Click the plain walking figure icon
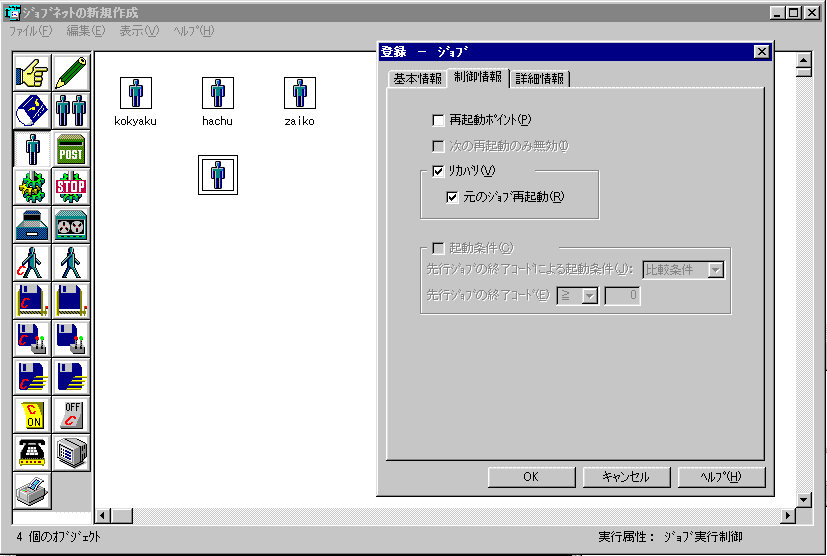This screenshot has height=556, width=827. (71, 263)
